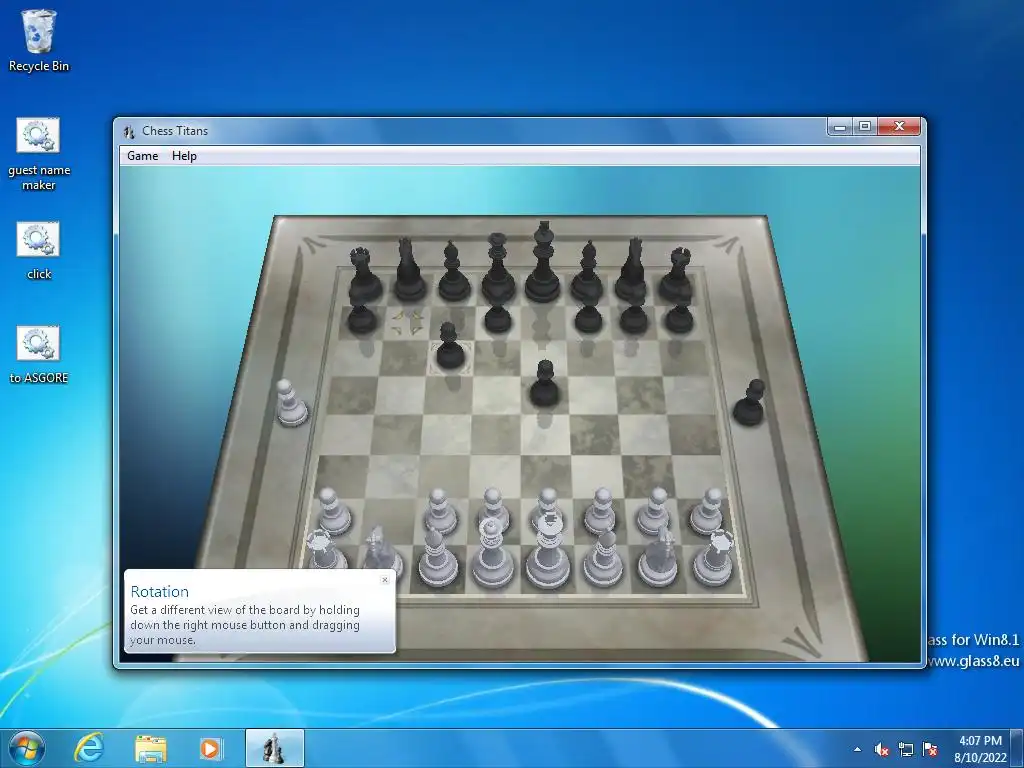
Task: Click the black pawn on highlighted c6 square
Action: [x=450, y=347]
